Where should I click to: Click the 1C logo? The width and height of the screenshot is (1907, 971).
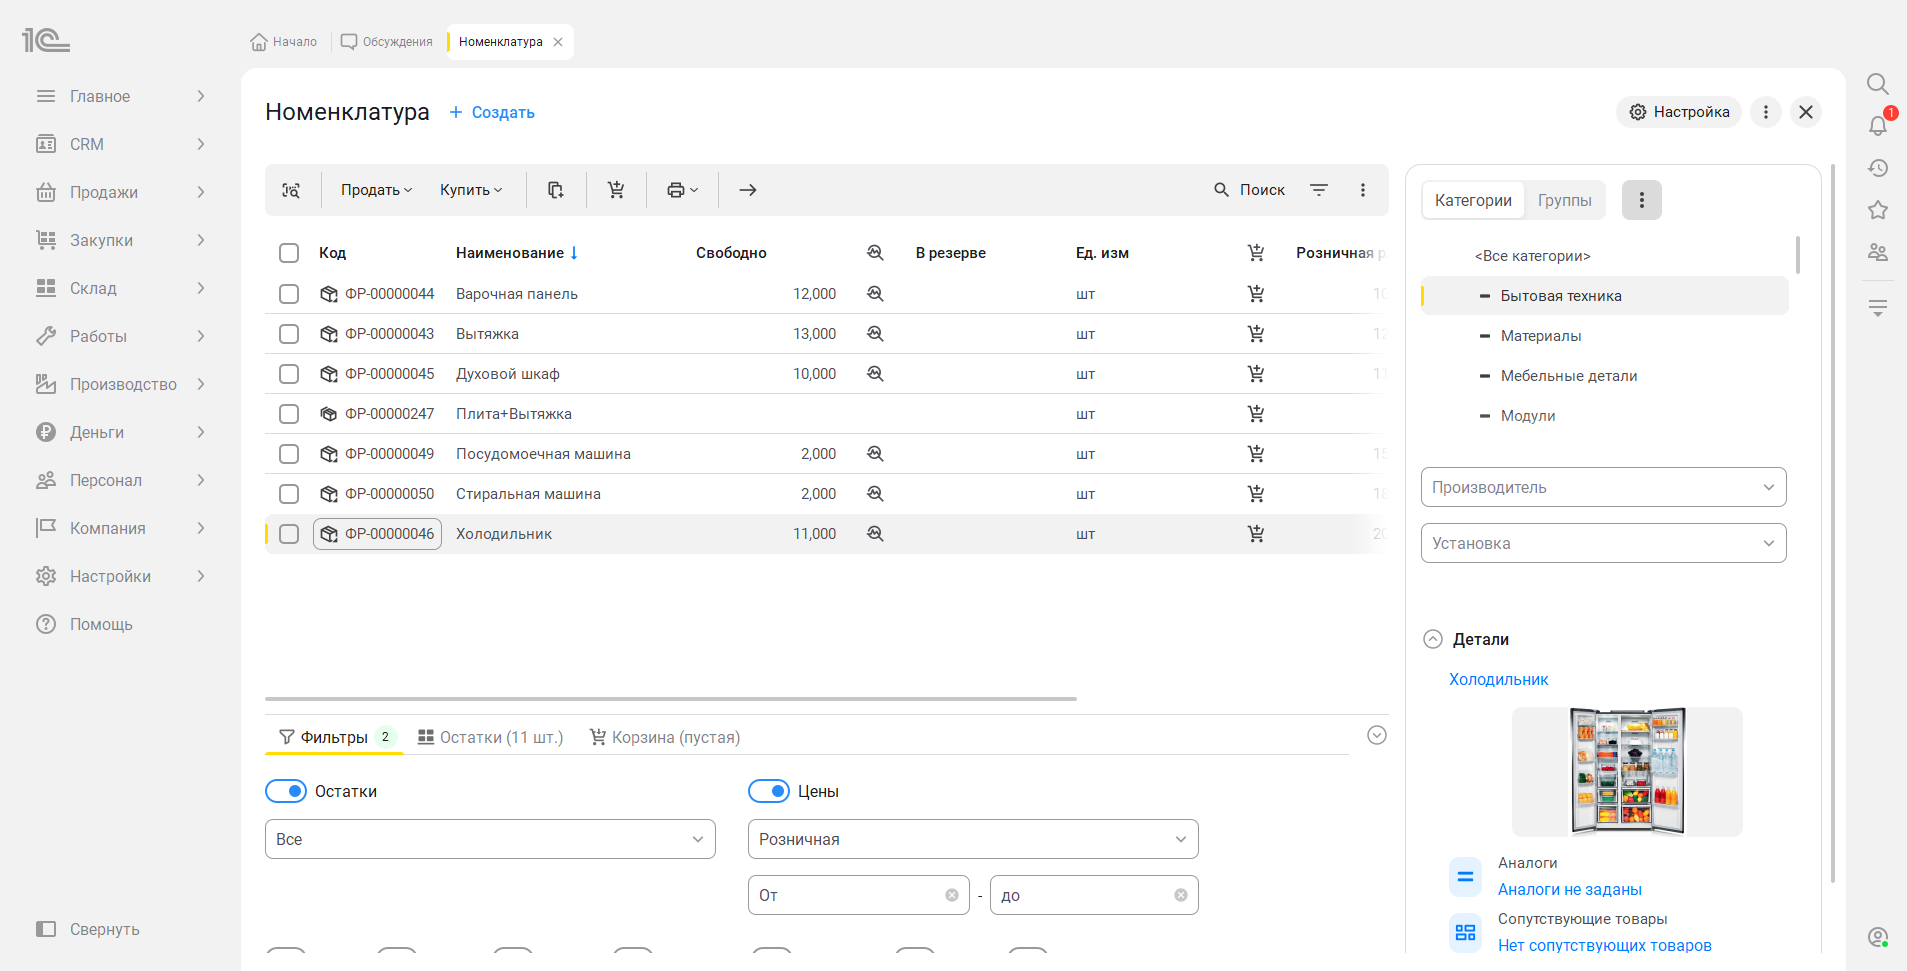46,40
